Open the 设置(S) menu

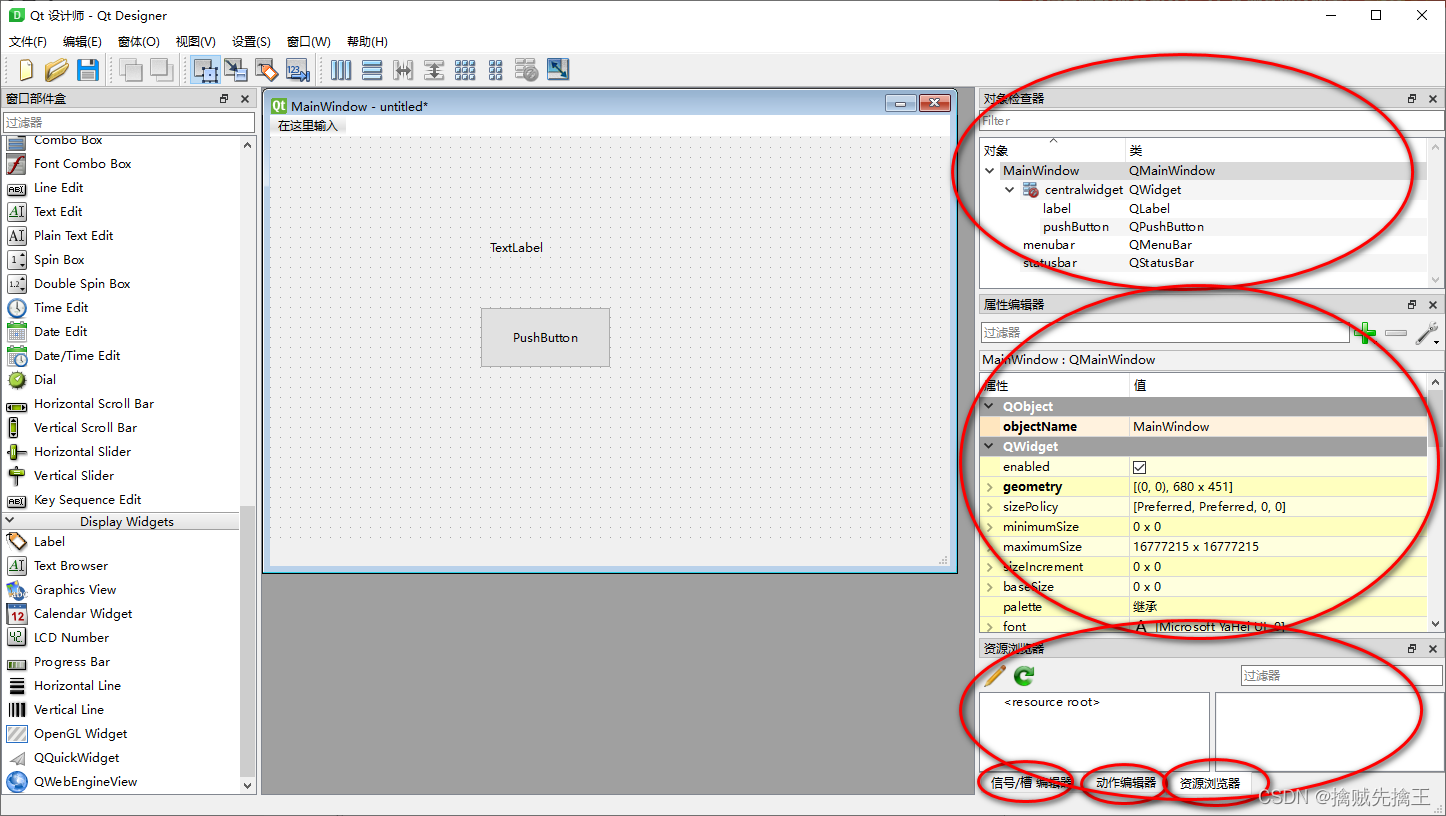251,42
